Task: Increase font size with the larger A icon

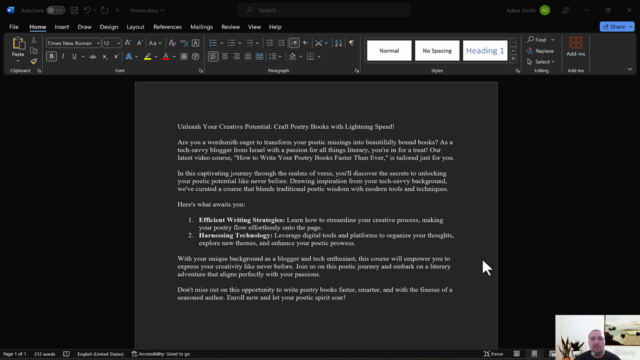Action: pyautogui.click(x=128, y=43)
